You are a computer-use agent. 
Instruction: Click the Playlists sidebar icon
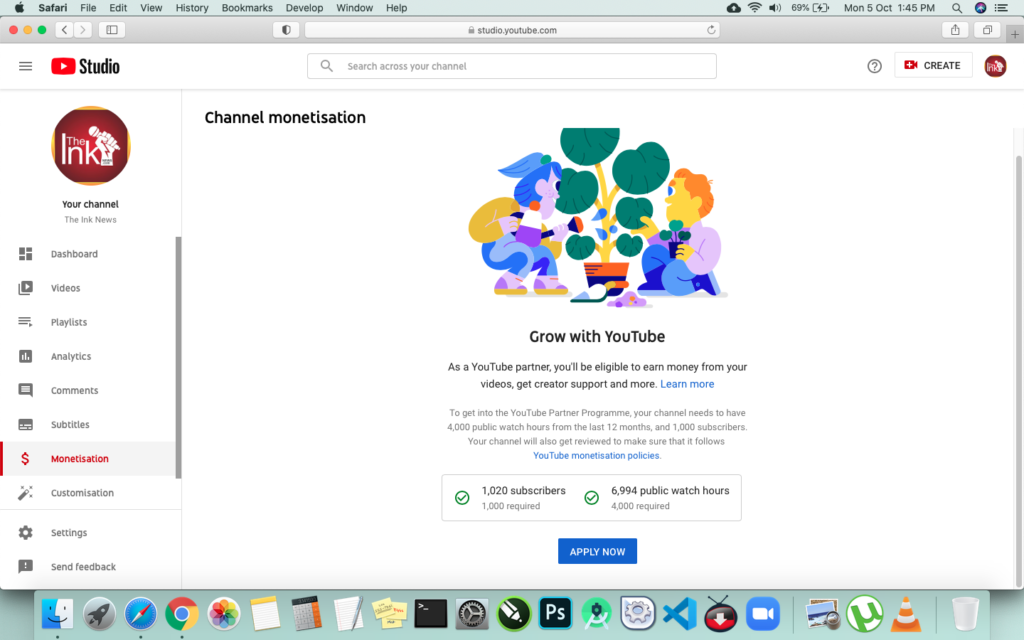click(25, 322)
